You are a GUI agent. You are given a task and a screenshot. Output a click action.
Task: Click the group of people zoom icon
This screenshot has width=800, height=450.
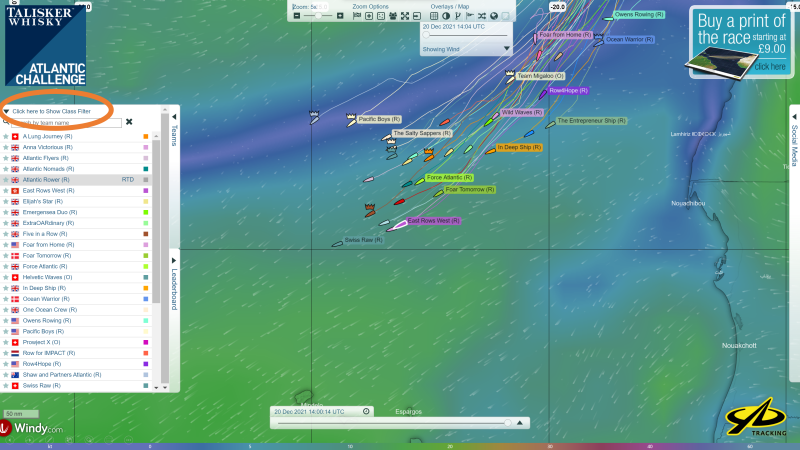click(393, 16)
